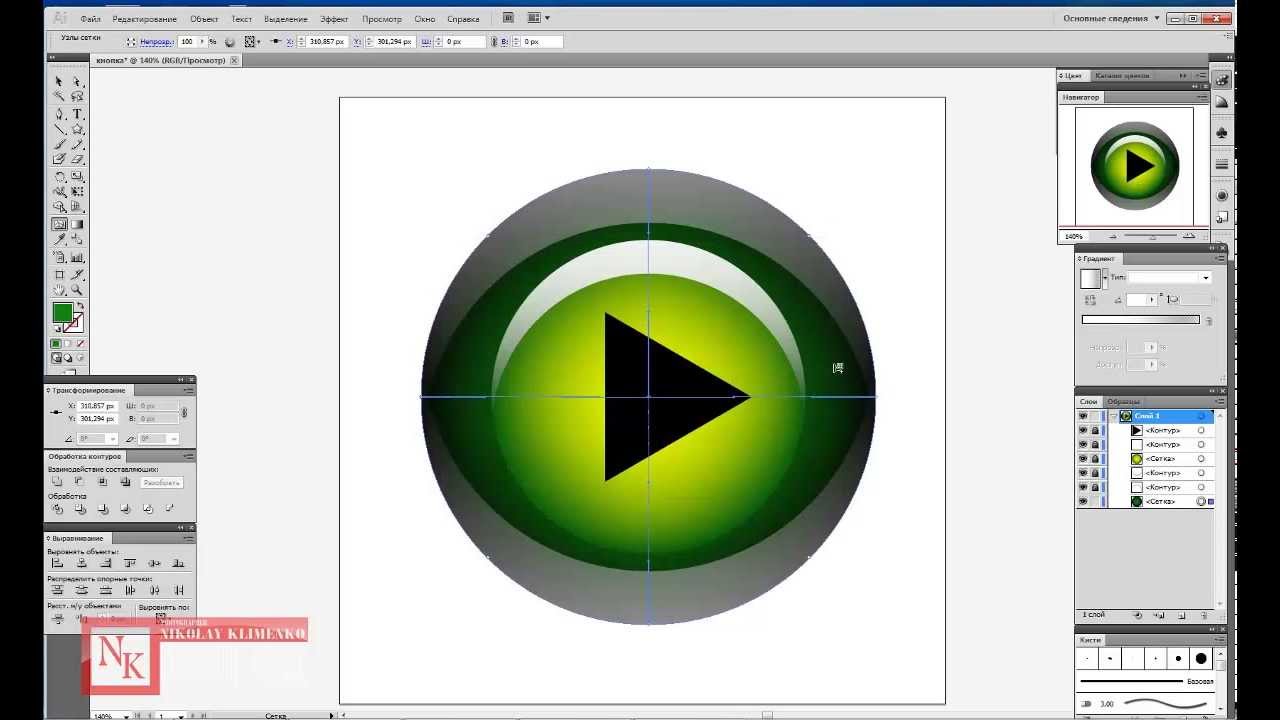
Task: Click horizontal align center icon in Выравнивание
Action: tap(82, 562)
